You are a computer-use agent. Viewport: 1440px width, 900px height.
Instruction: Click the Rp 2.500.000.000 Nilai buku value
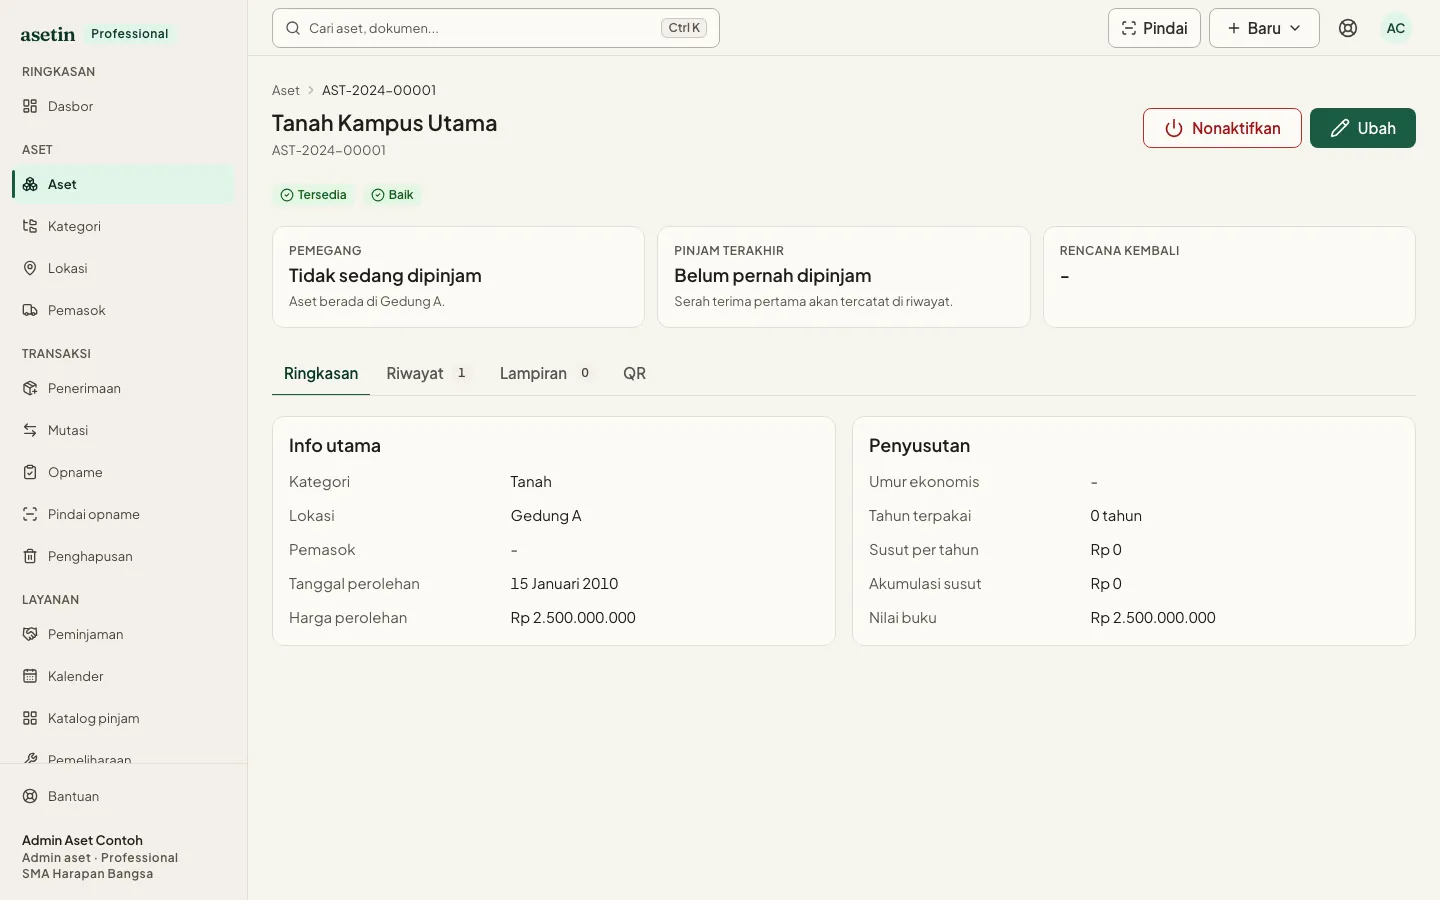(x=1153, y=618)
